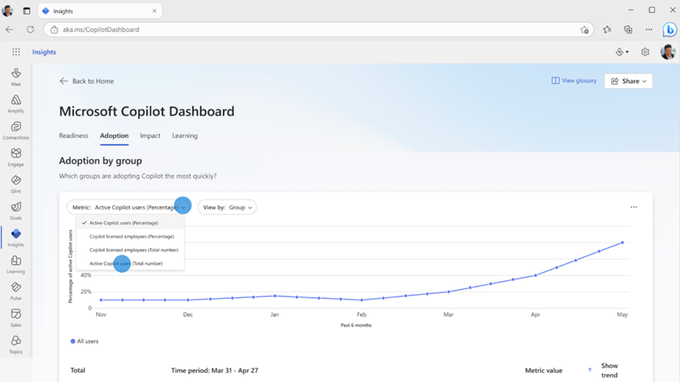
Task: Toggle the All users legend item
Action: (x=85, y=341)
